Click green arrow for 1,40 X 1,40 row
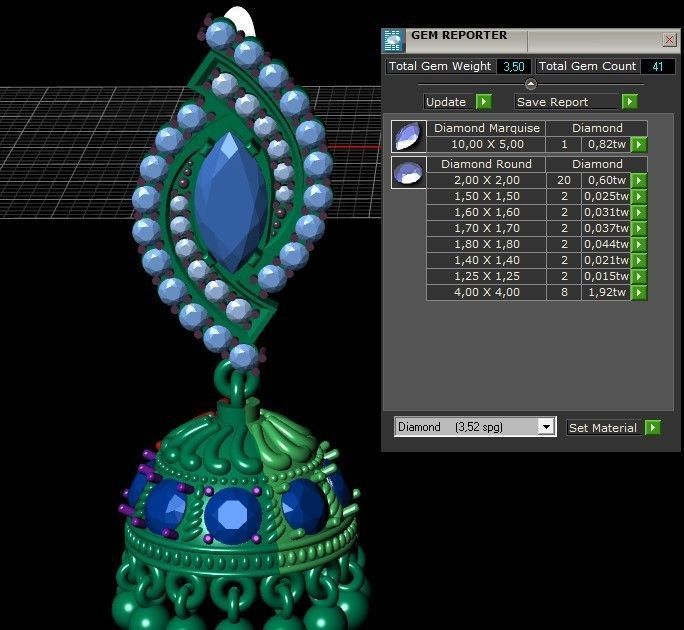The height and width of the screenshot is (630, 684). coord(639,260)
